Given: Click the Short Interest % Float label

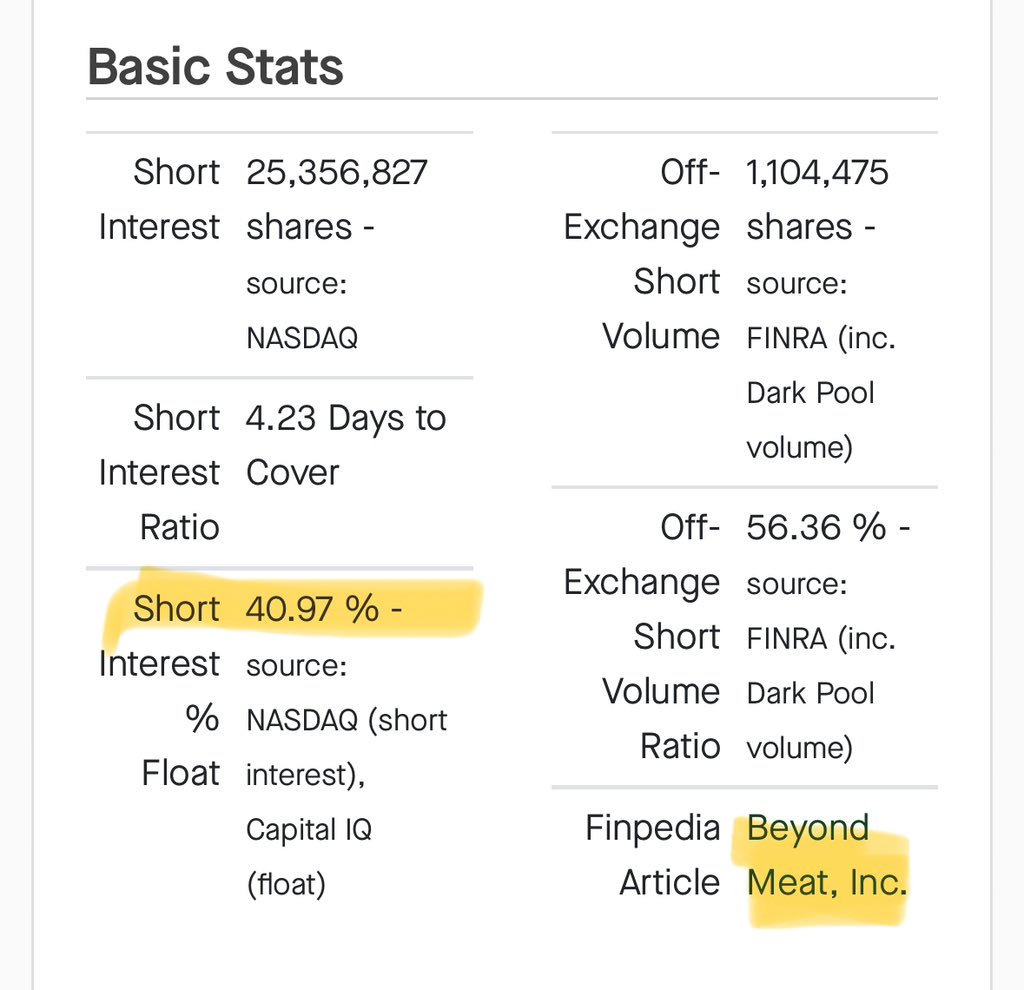Looking at the screenshot, I should [159, 691].
